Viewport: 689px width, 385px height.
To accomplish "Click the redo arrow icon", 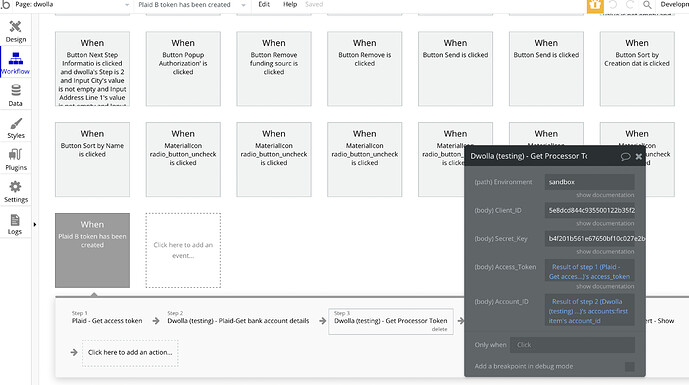I will [x=630, y=5].
